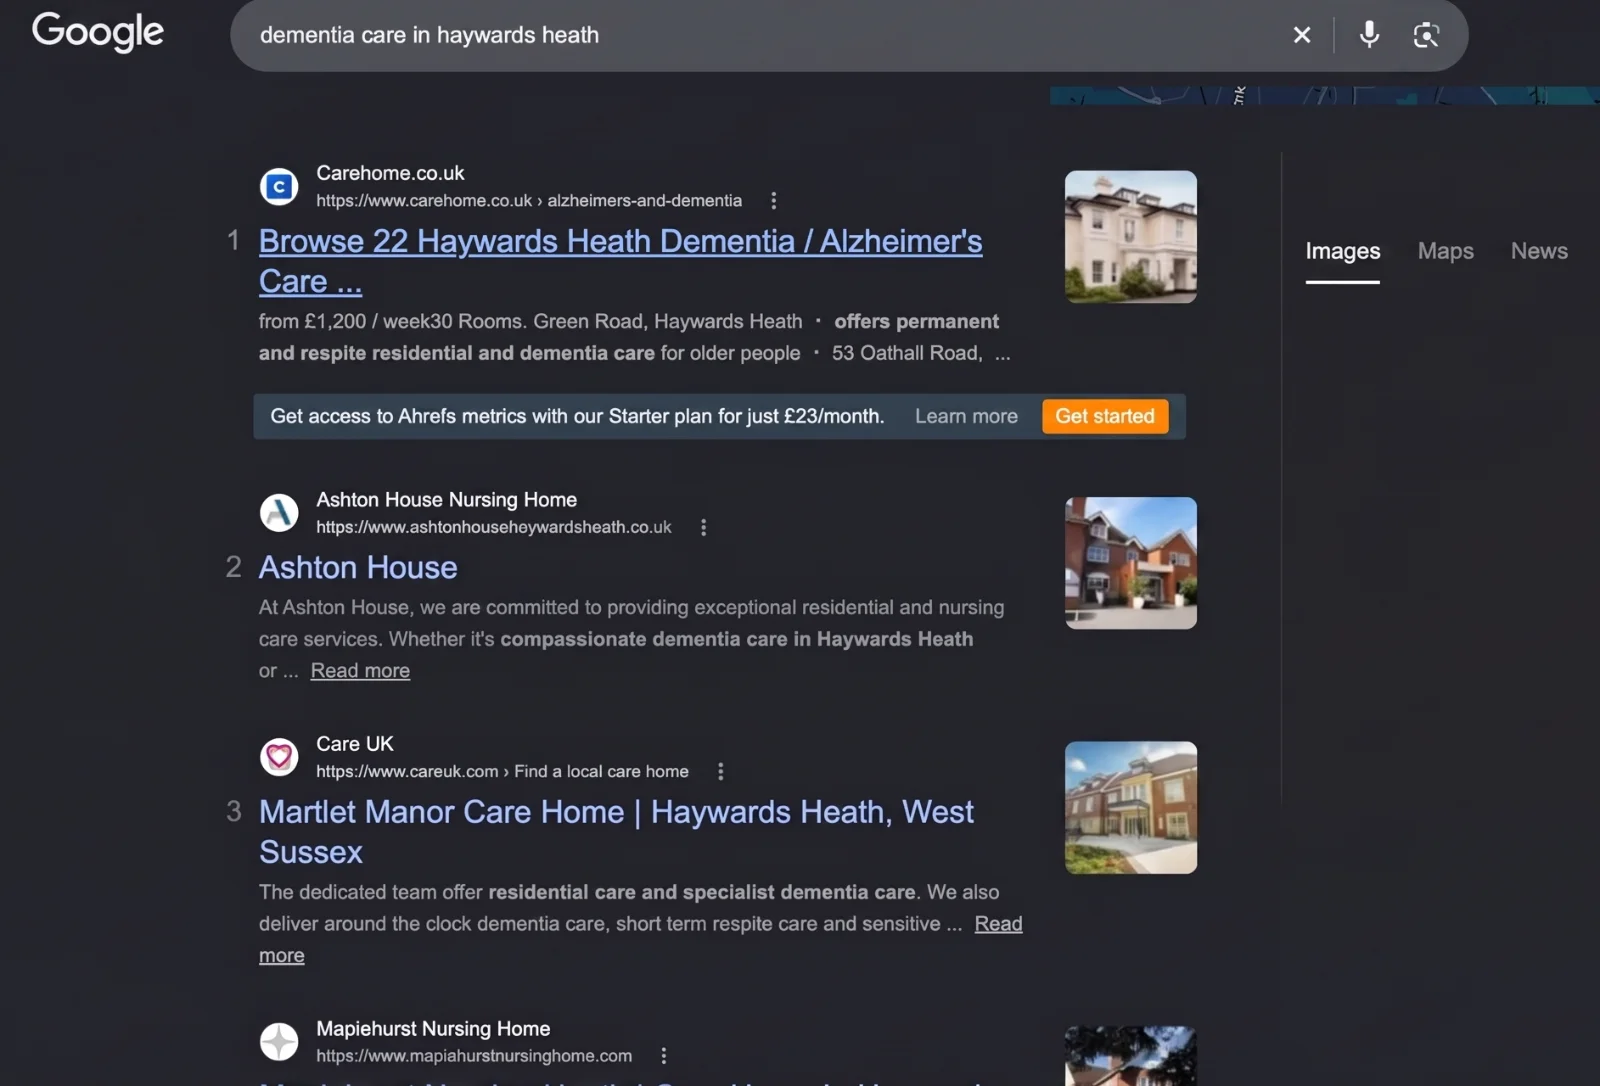
Task: Click the mapiahurstnursinghome.com URL
Action: [x=474, y=1056]
